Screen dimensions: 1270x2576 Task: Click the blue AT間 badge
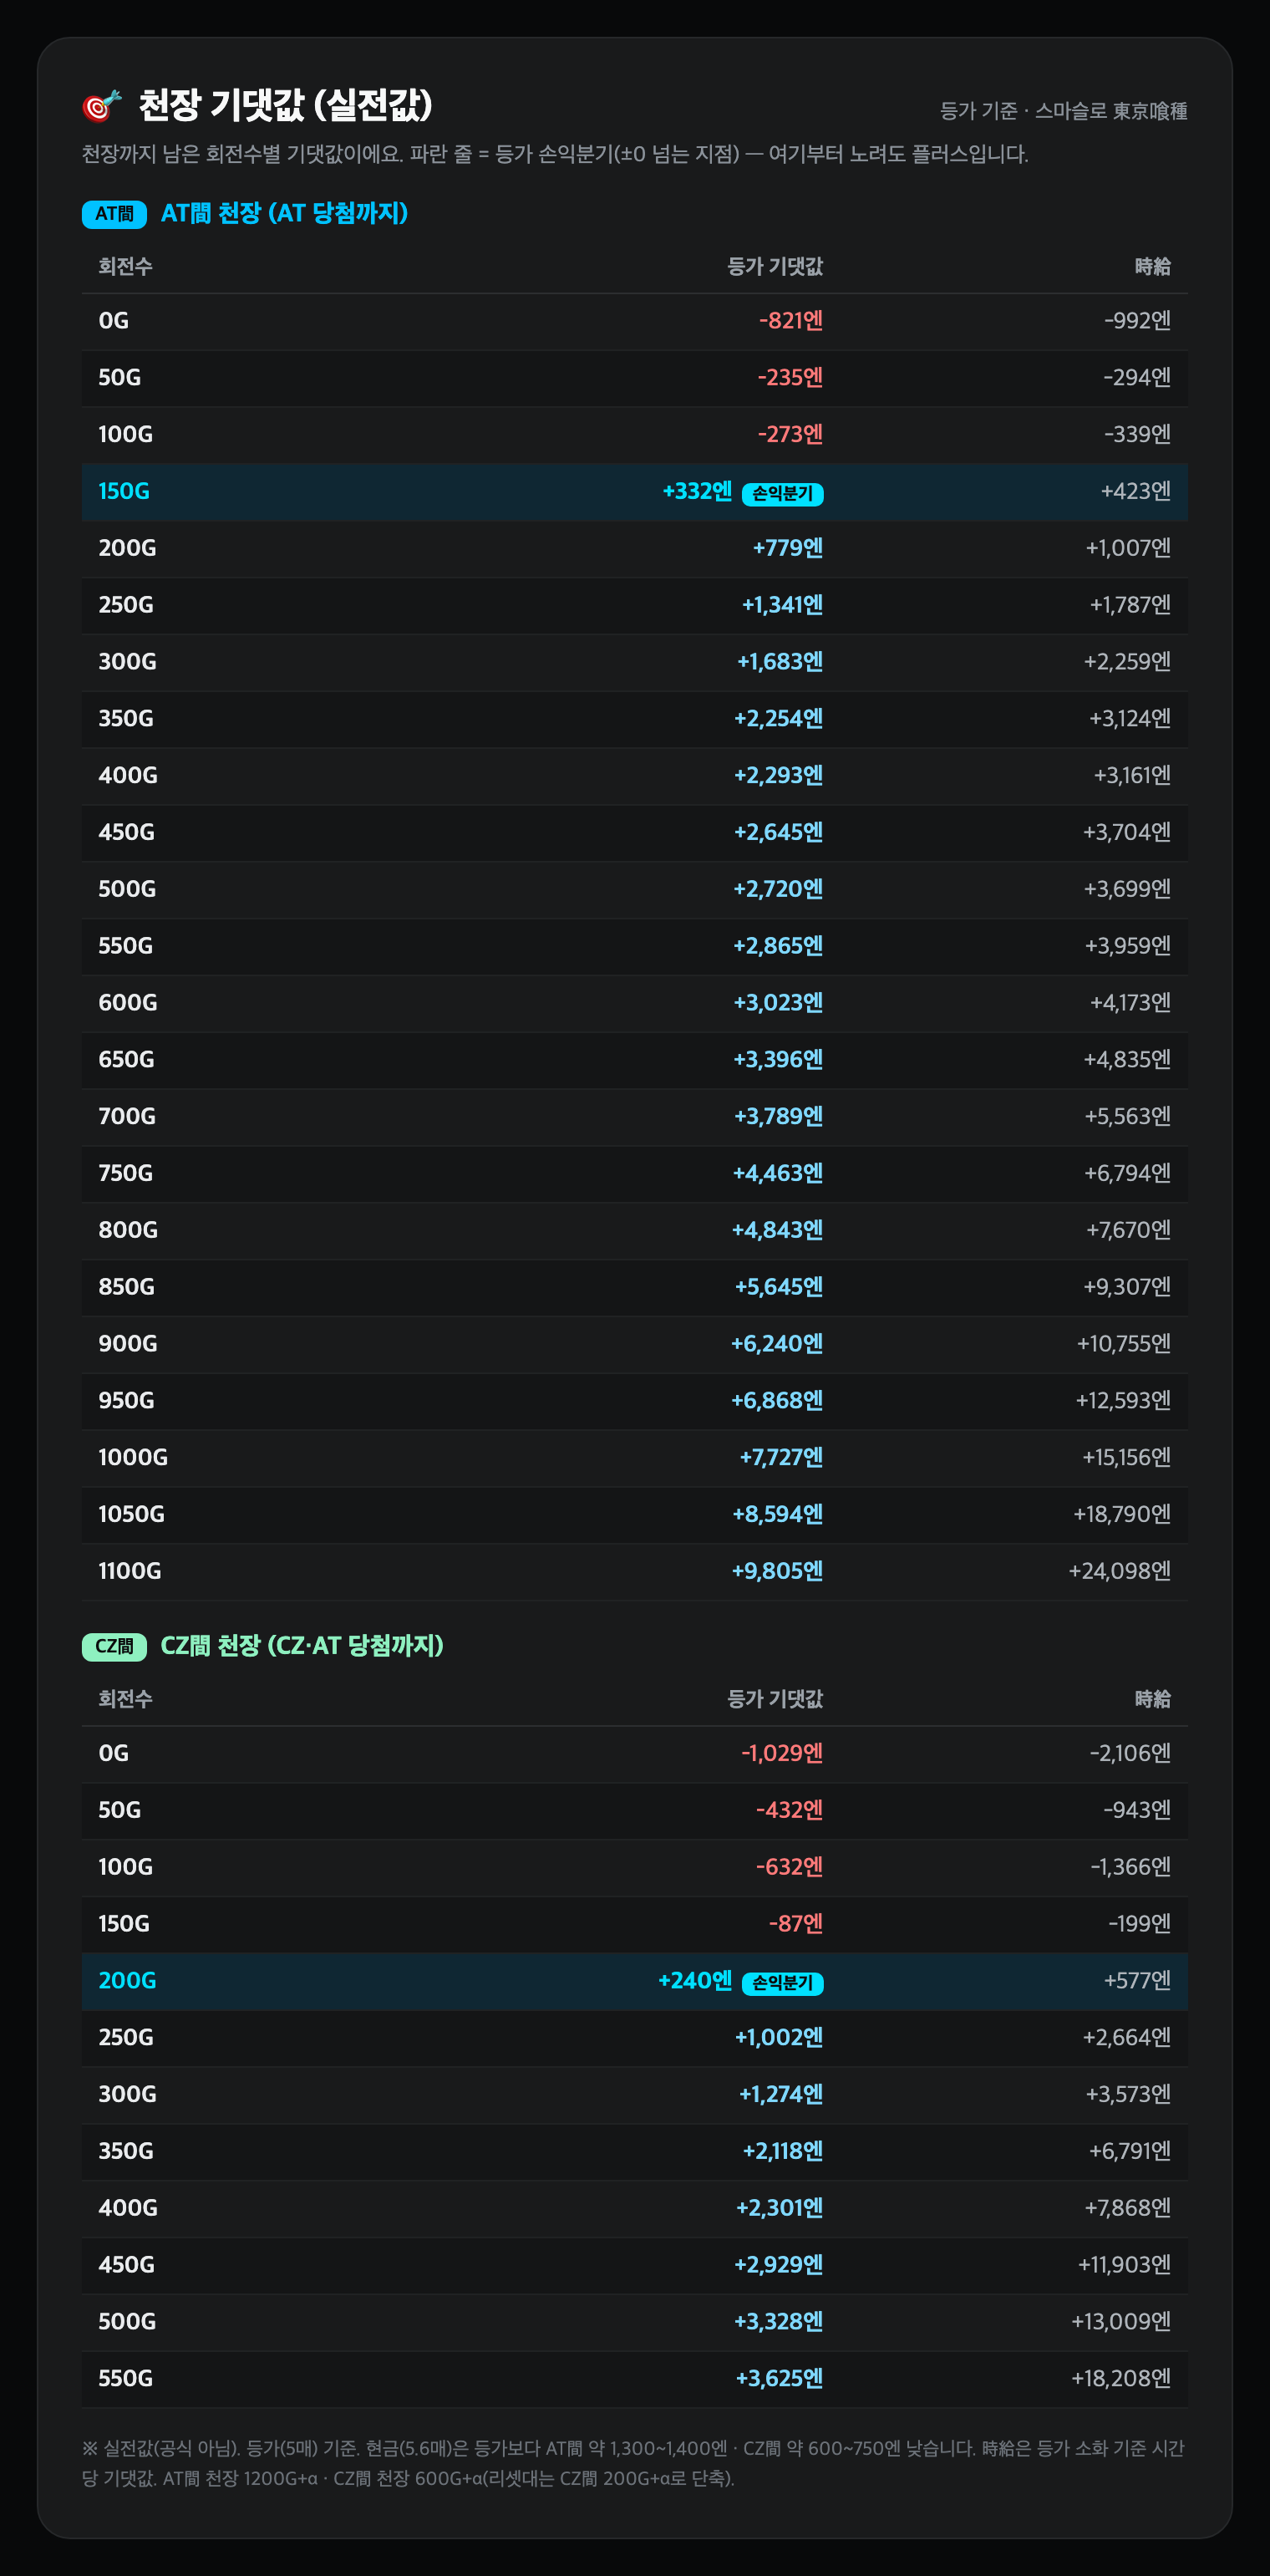pos(114,214)
